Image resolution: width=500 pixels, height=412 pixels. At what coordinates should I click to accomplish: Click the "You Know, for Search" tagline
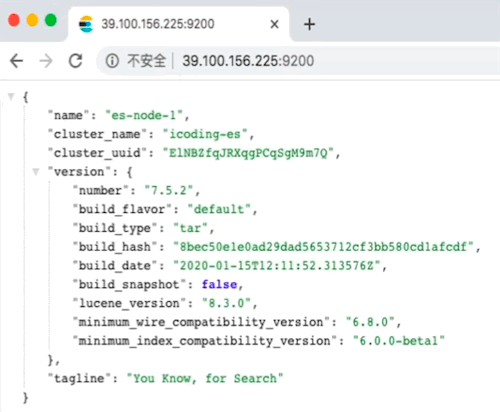coord(205,378)
